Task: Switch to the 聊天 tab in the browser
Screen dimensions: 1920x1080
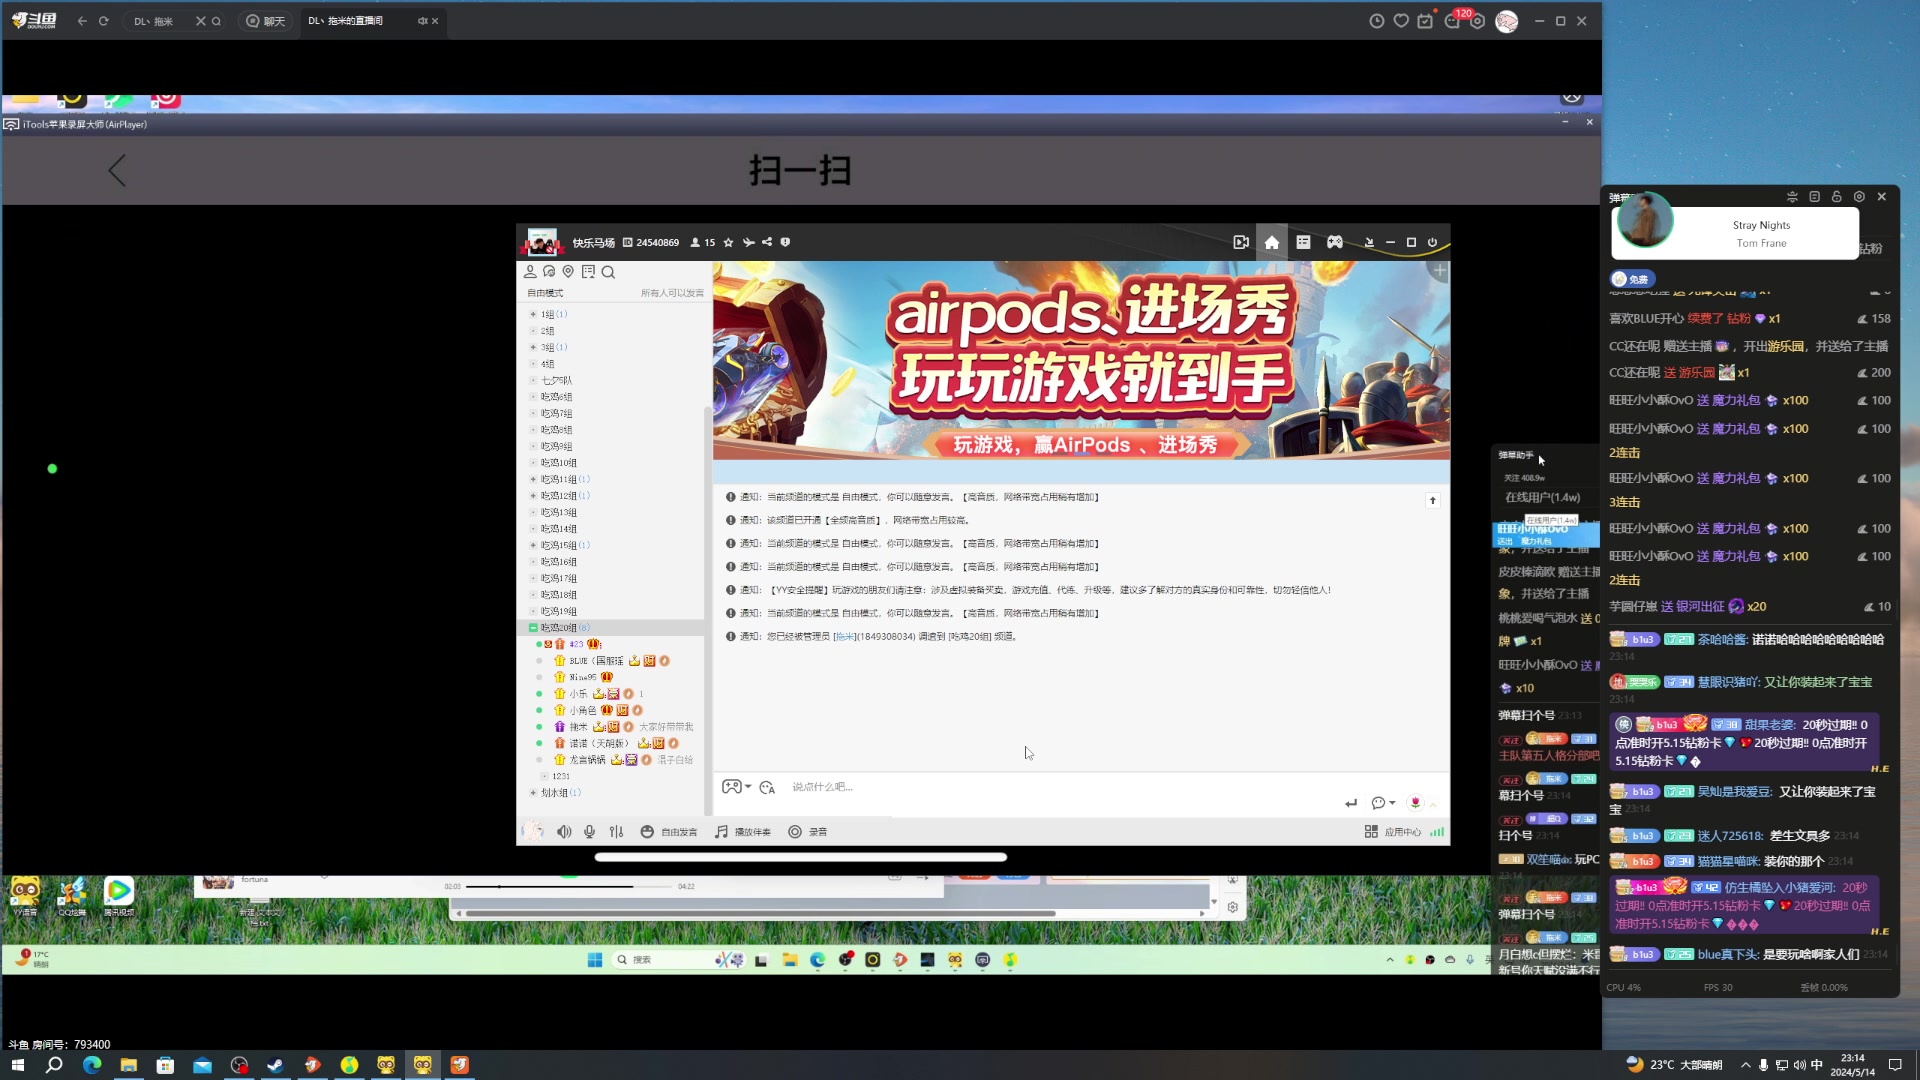Action: 265,20
